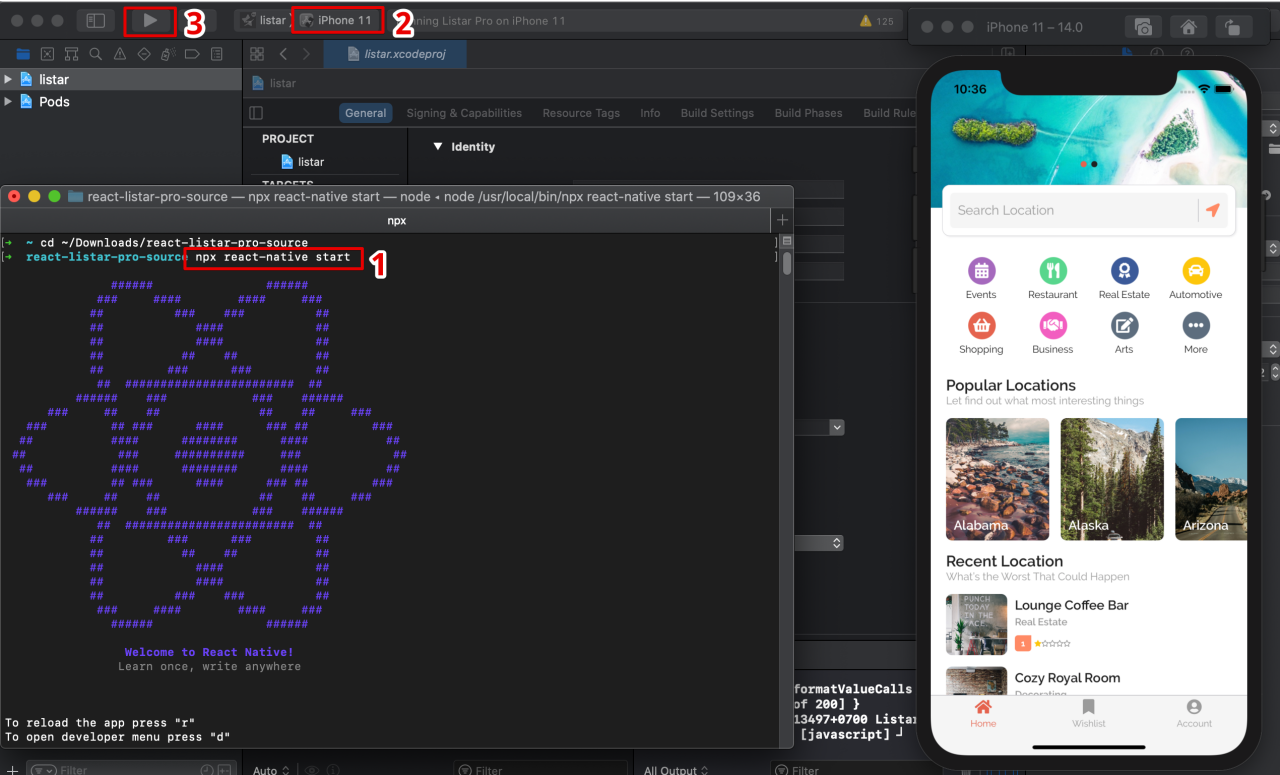
Task: Open the Lounge Coffee Bar listing
Action: tap(1090, 624)
